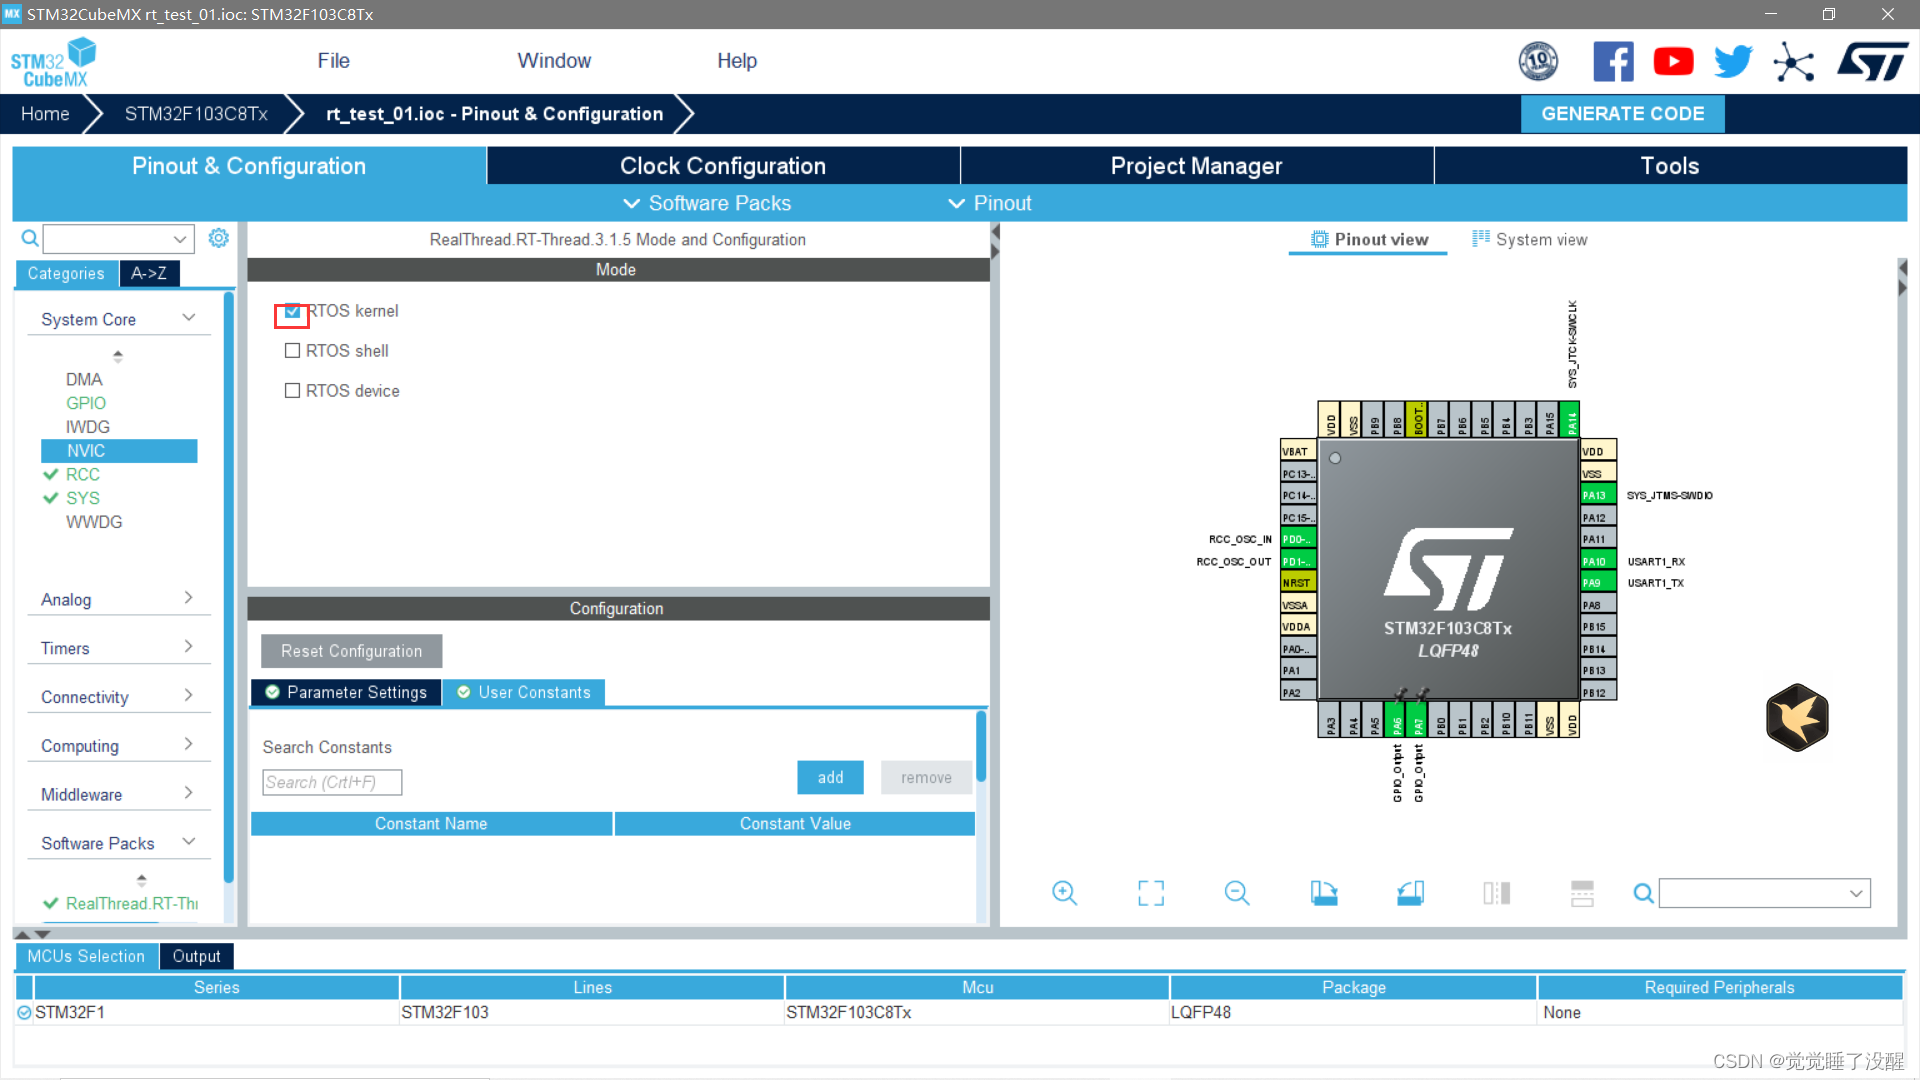Screen dimensions: 1920x1080
Task: Click the remove constant button
Action: (926, 778)
